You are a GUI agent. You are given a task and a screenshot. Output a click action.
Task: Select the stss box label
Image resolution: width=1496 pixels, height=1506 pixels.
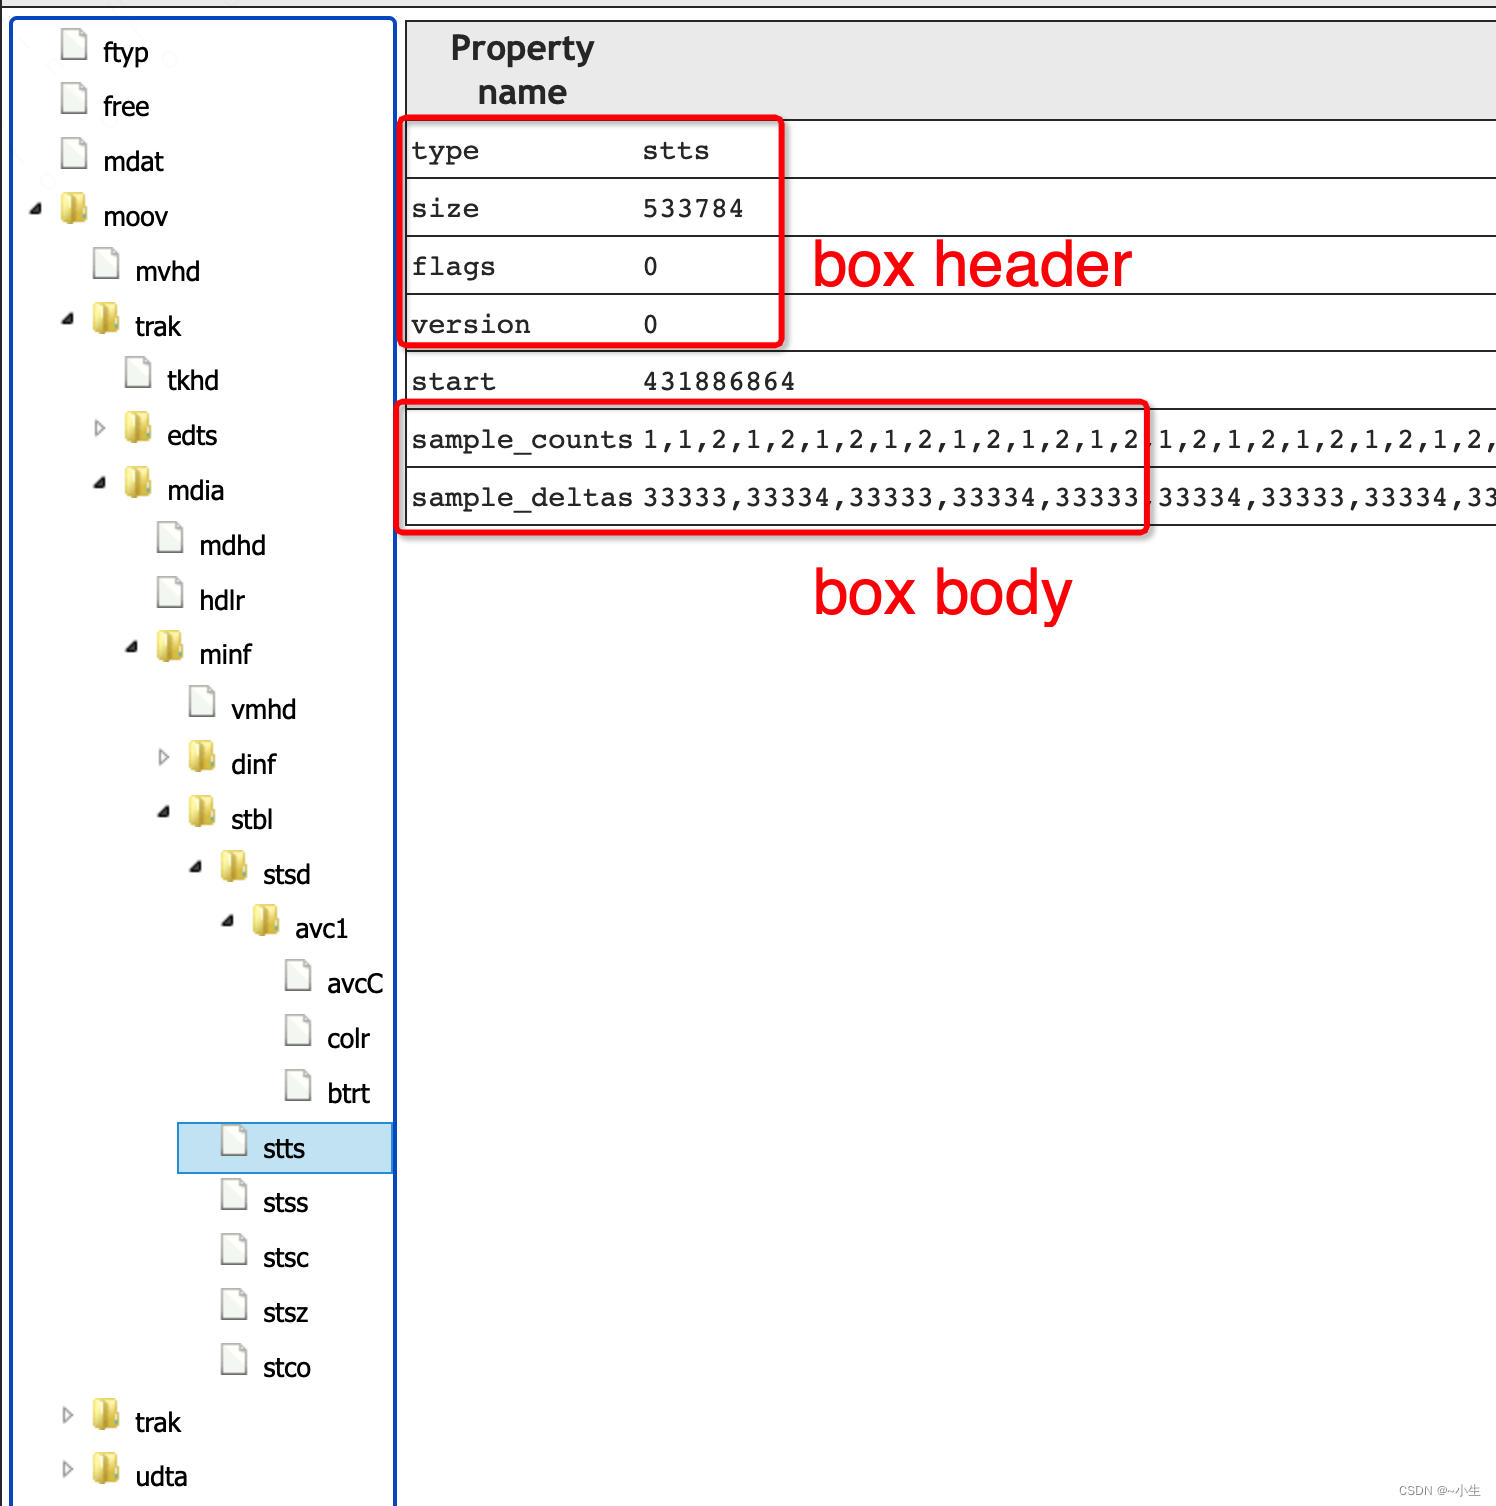point(285,1202)
